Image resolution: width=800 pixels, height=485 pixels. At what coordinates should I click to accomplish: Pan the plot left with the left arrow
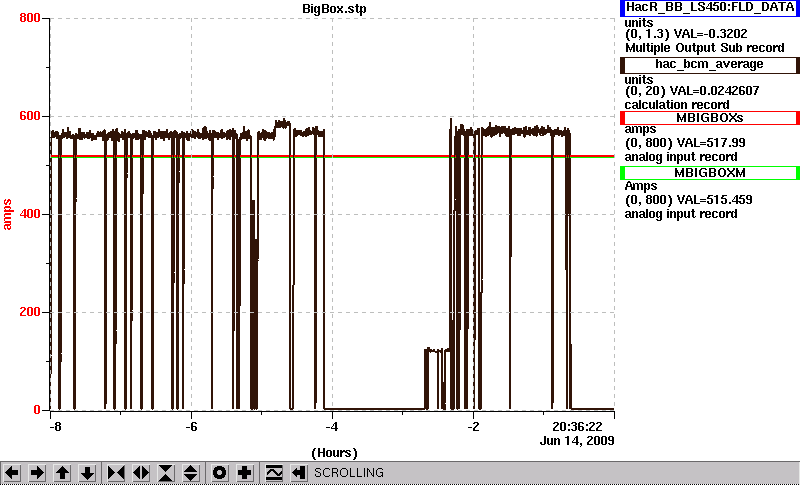coord(12,473)
